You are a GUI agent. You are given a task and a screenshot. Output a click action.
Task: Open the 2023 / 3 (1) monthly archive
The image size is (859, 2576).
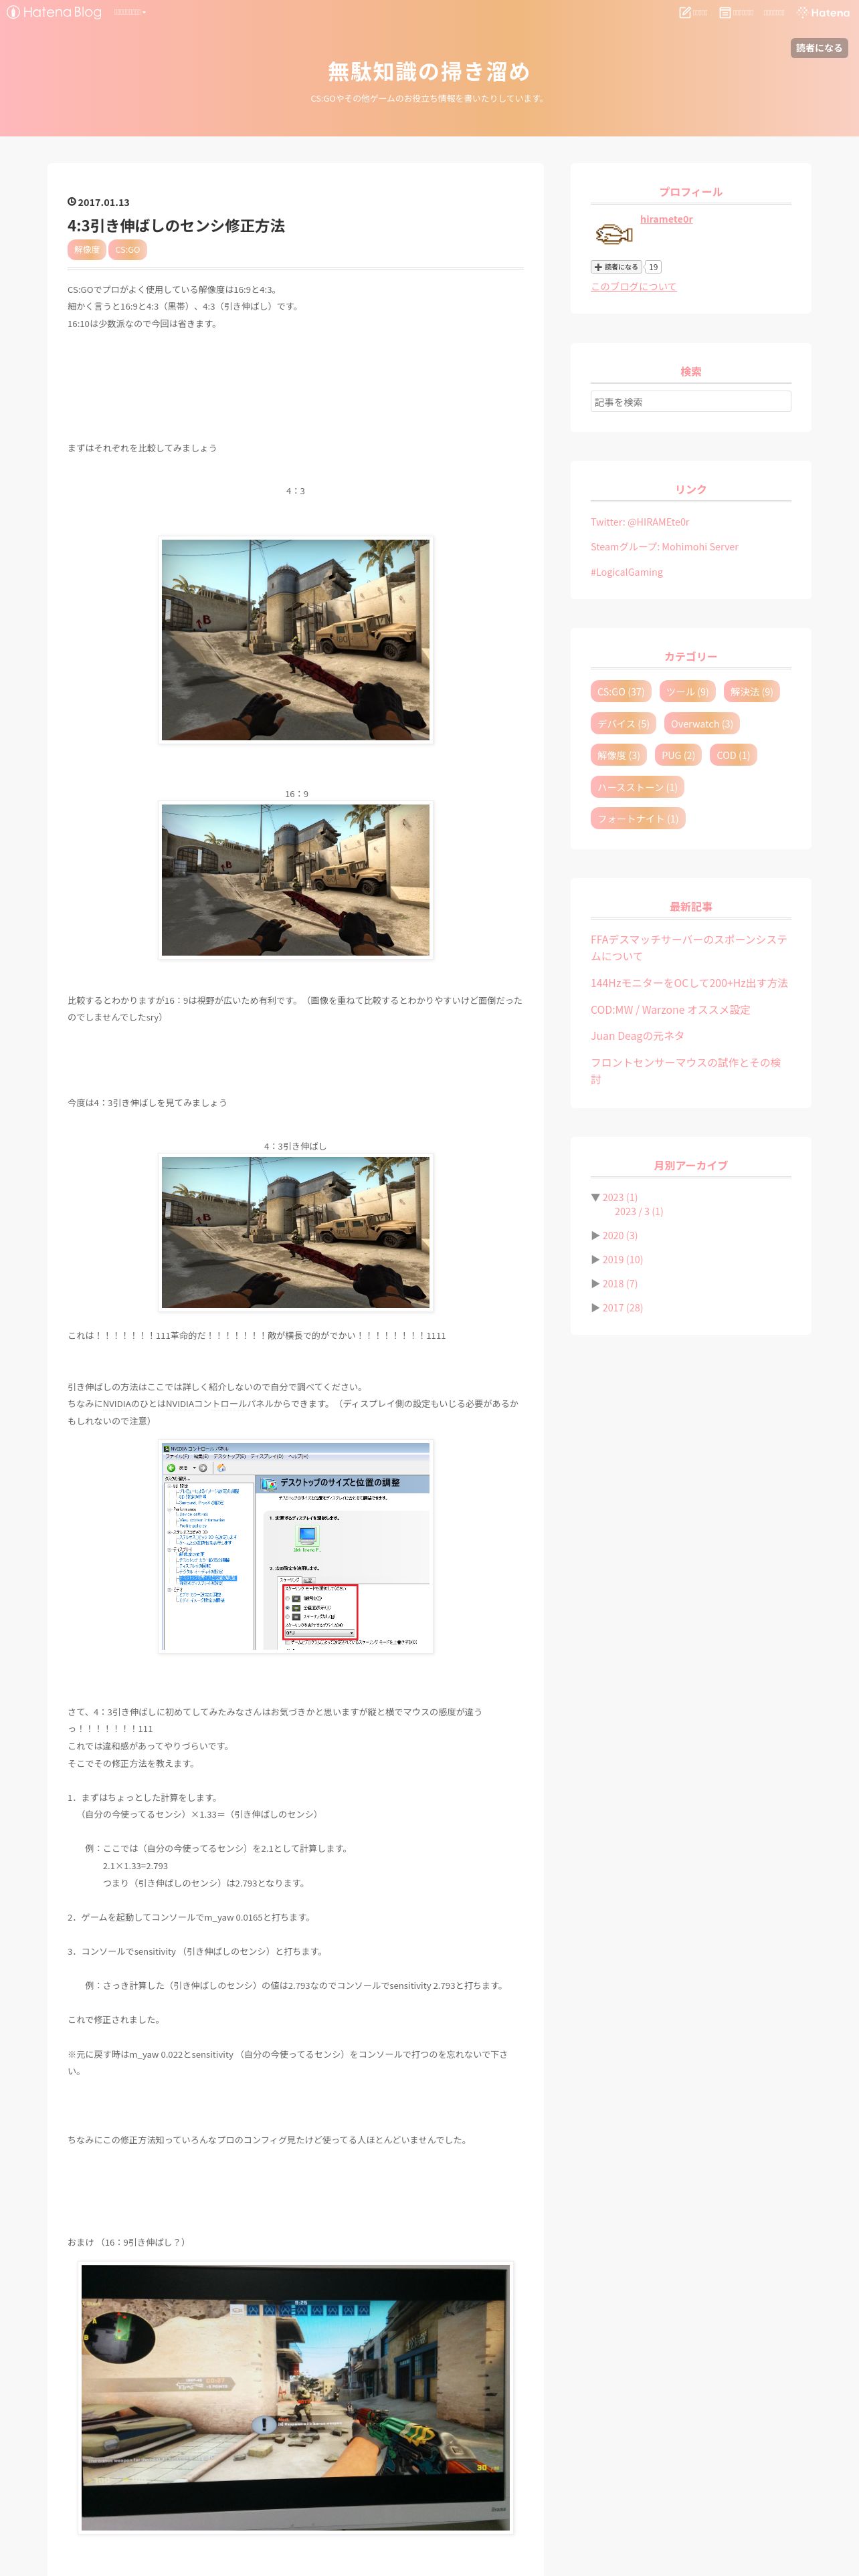(639, 1211)
